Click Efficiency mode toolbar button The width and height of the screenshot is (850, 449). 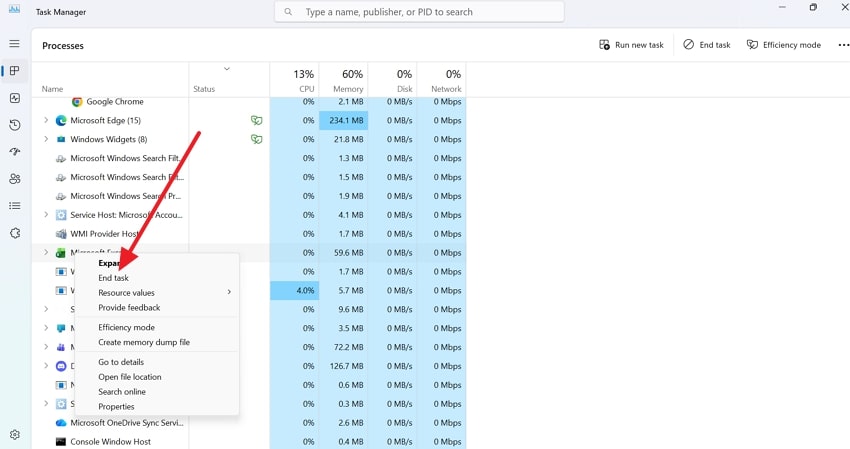tap(784, 45)
